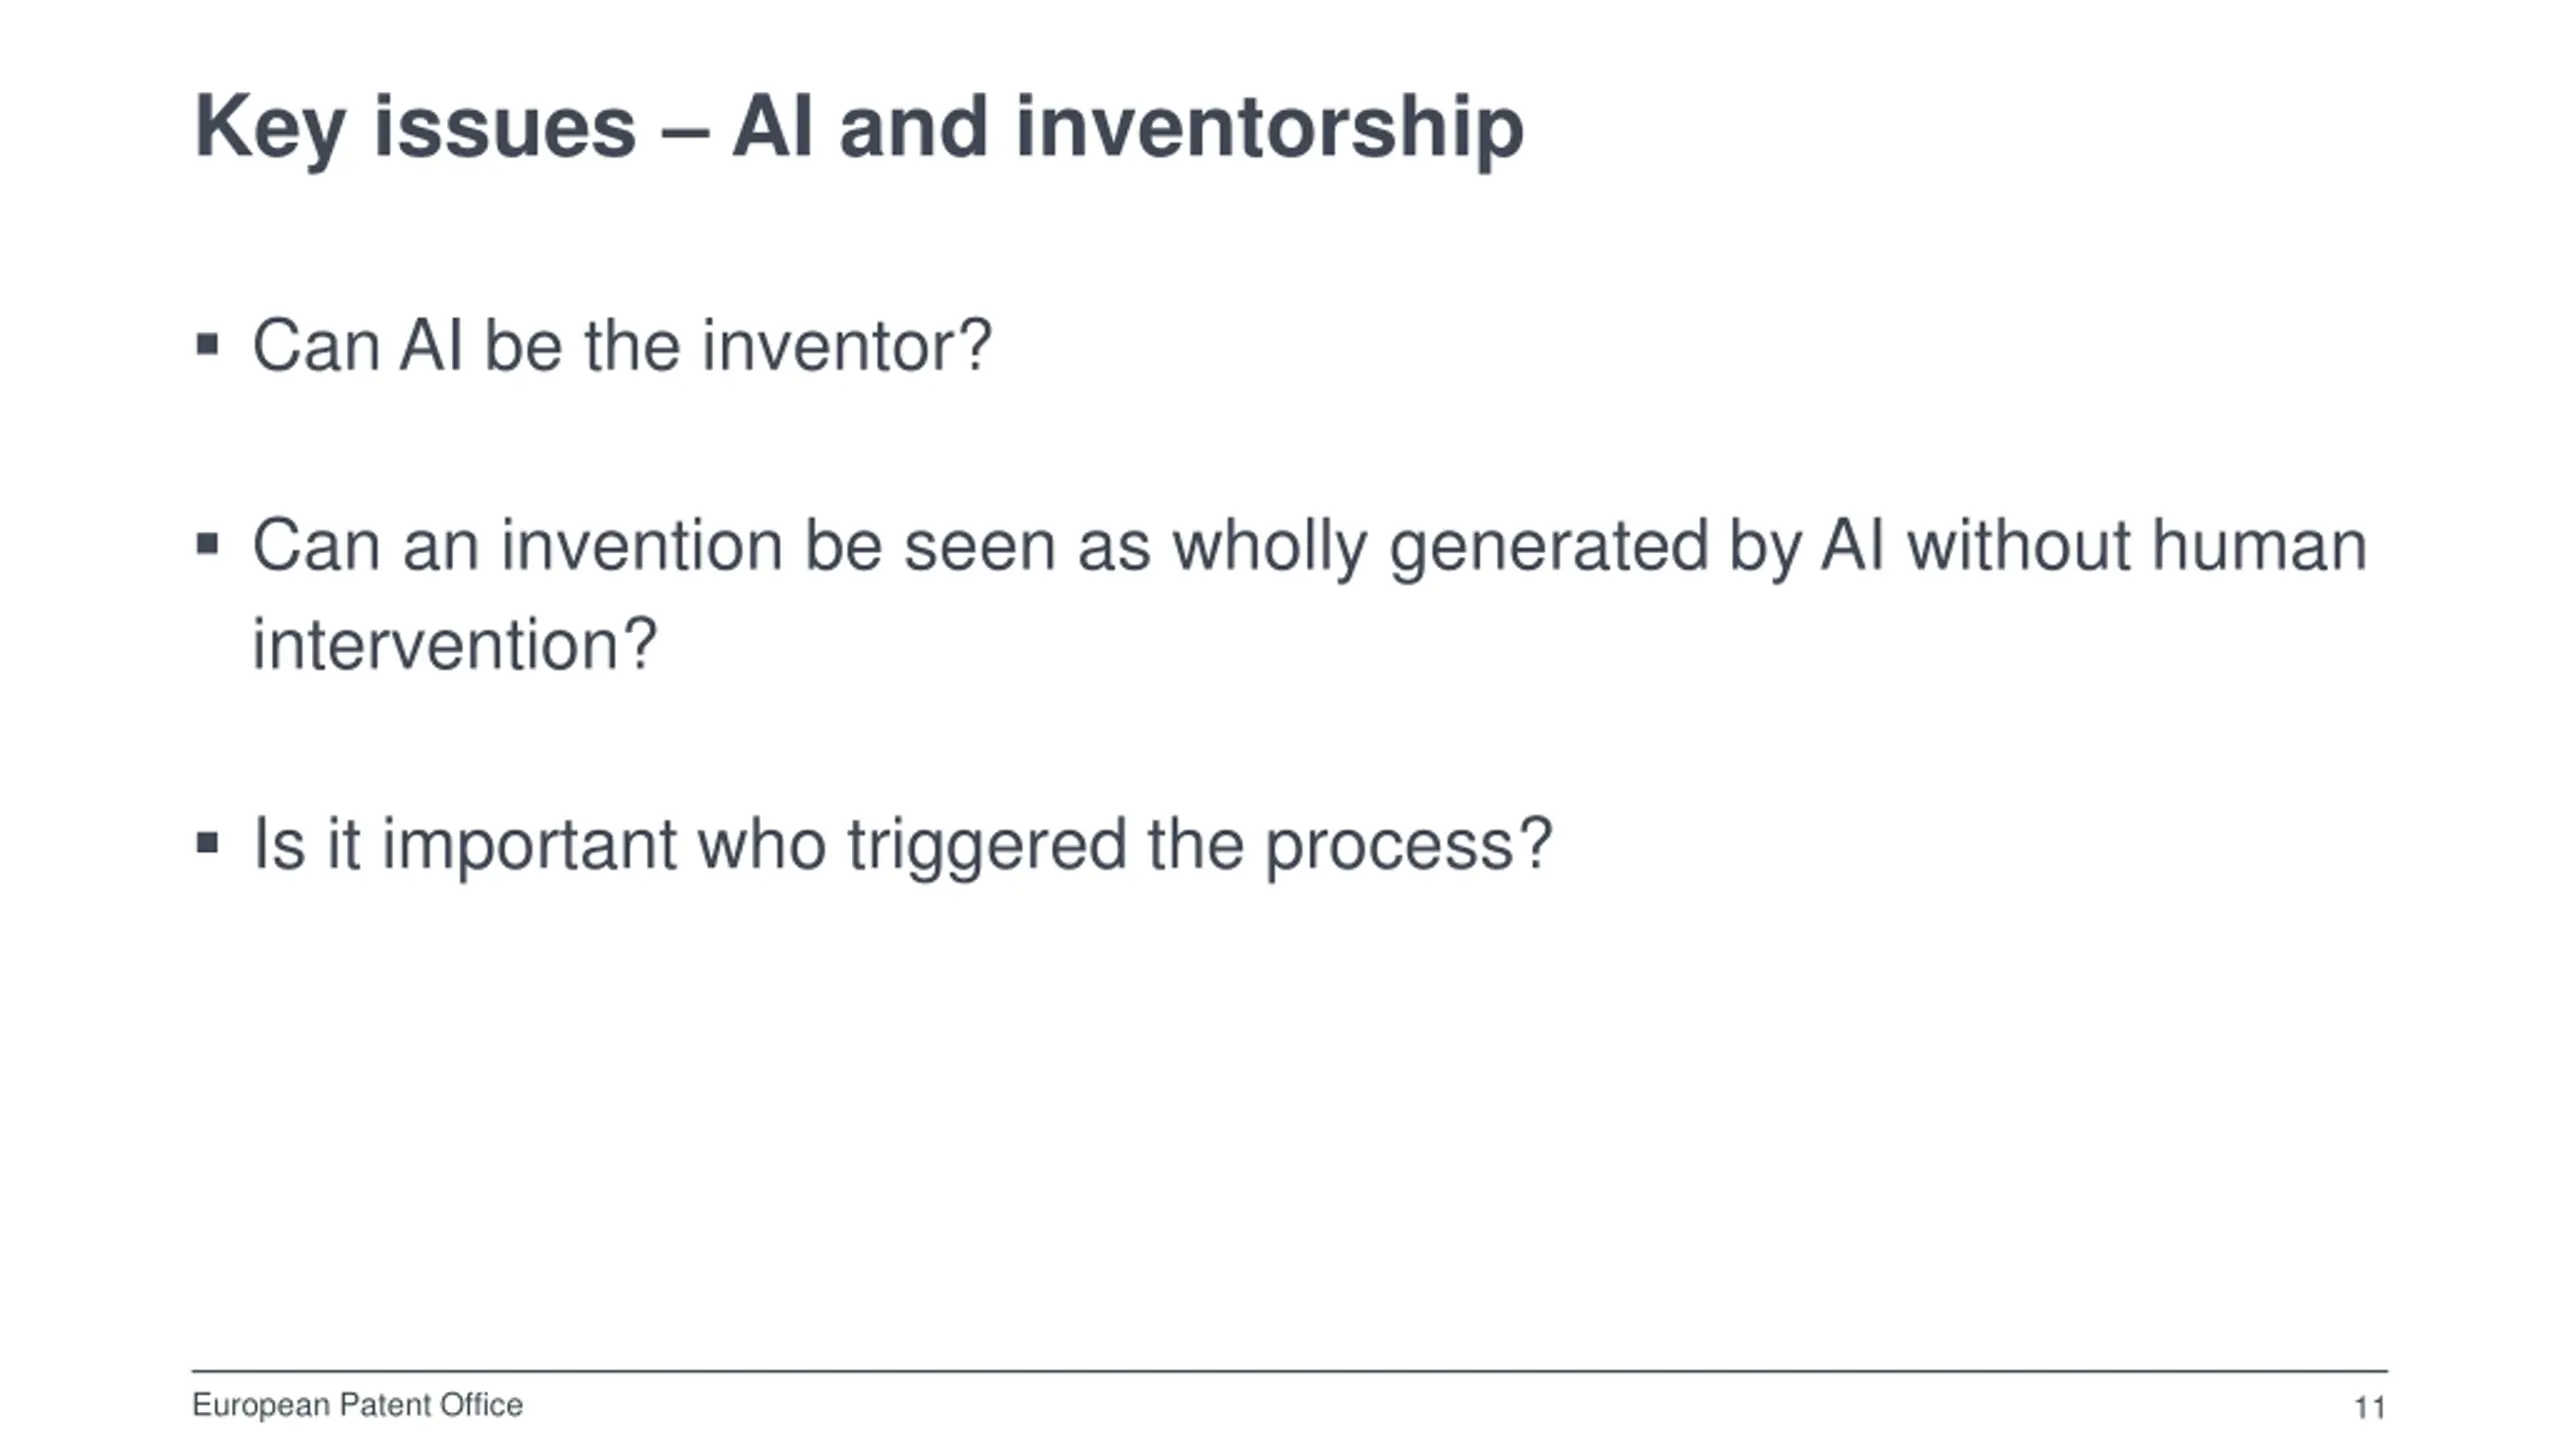
Task: Click the word "process?" in the third bullet
Action: pos(1408,848)
